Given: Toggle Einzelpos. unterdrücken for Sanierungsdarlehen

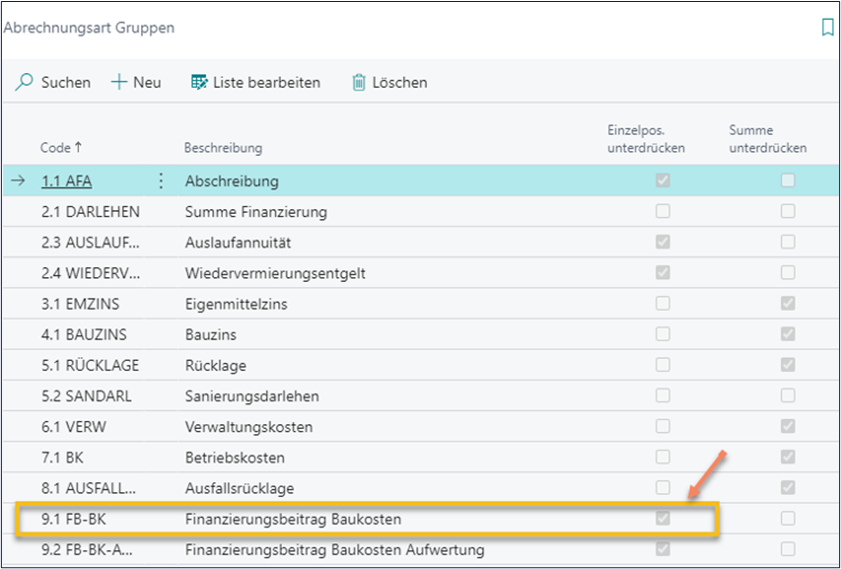Looking at the screenshot, I should (x=663, y=396).
